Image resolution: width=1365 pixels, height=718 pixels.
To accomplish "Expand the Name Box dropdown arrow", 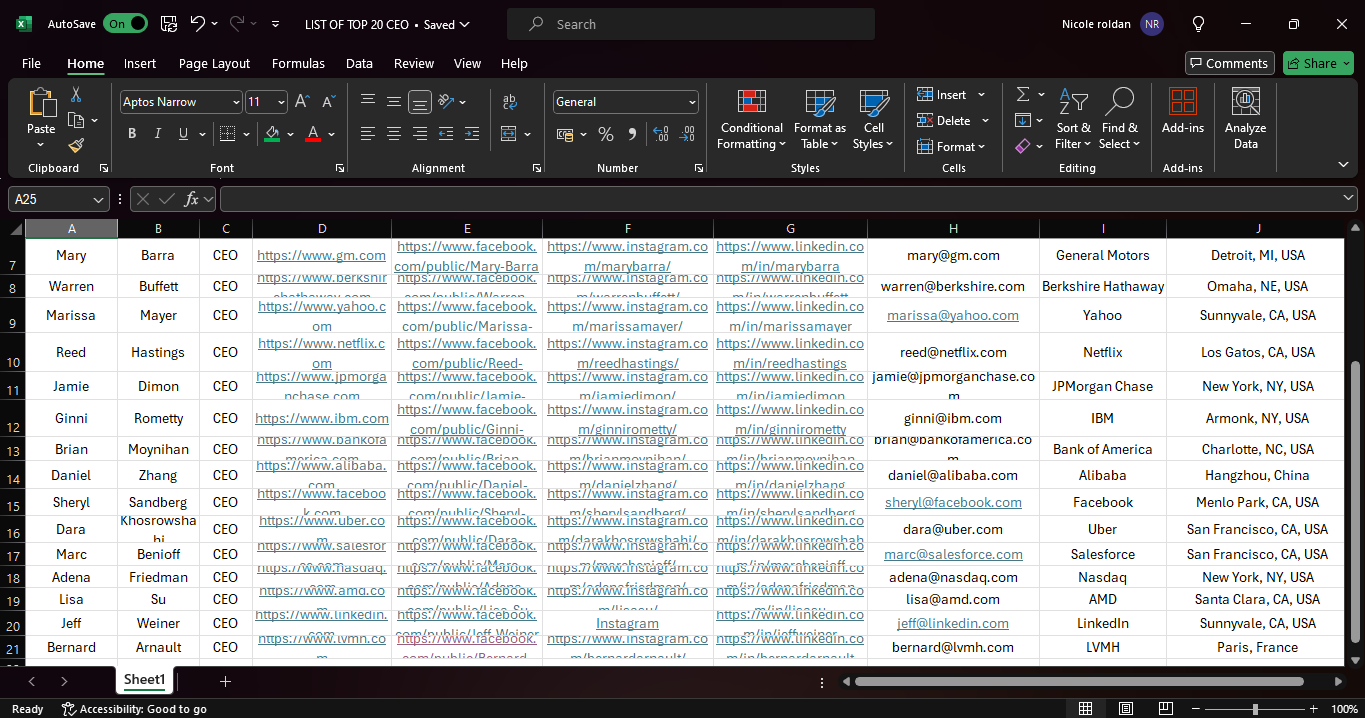I will pyautogui.click(x=98, y=199).
